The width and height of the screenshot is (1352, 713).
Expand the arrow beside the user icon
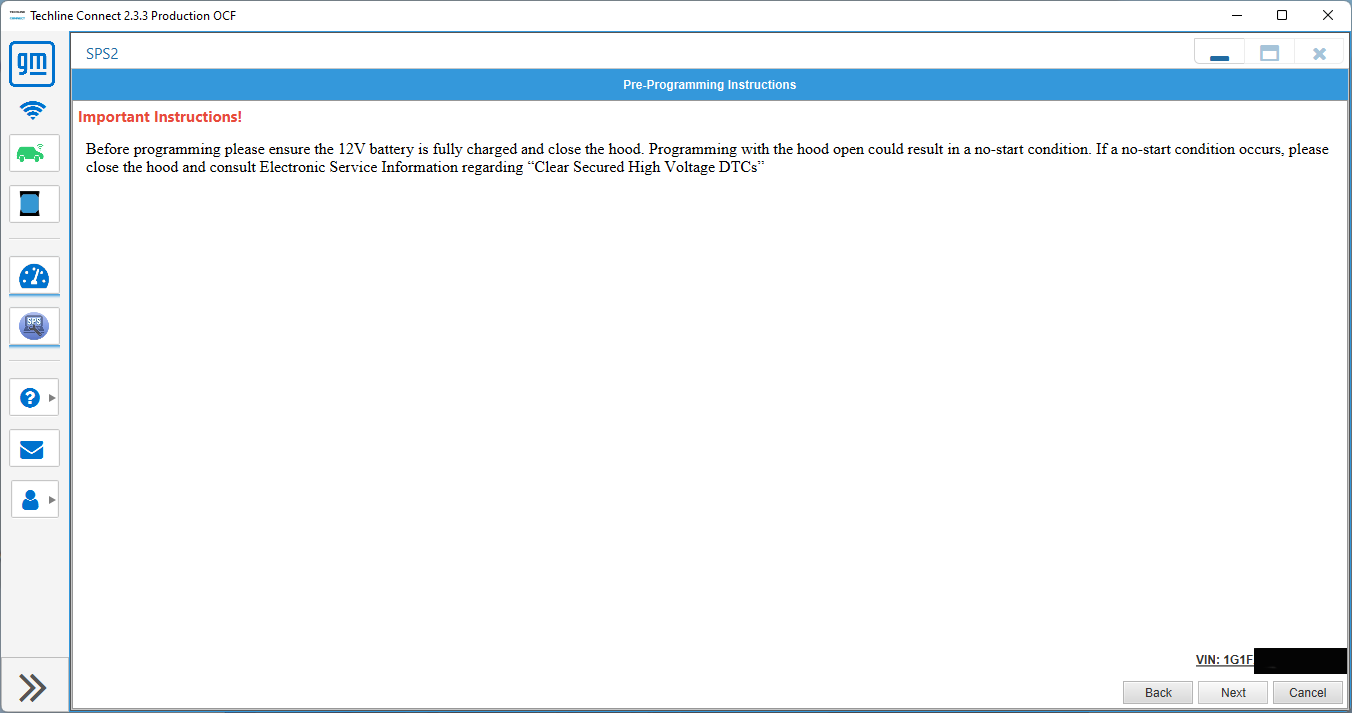(x=52, y=499)
